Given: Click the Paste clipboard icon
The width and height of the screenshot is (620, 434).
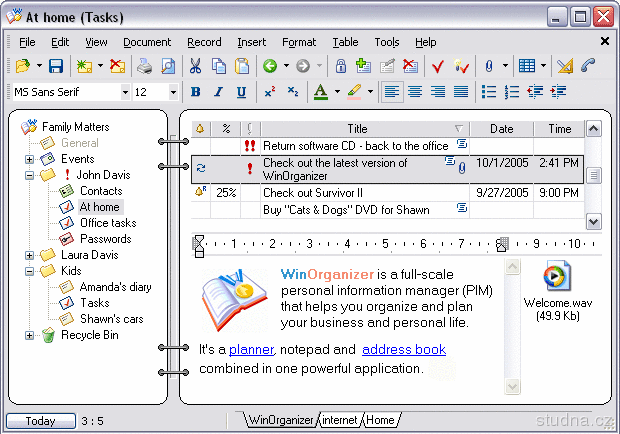Looking at the screenshot, I should point(242,66).
